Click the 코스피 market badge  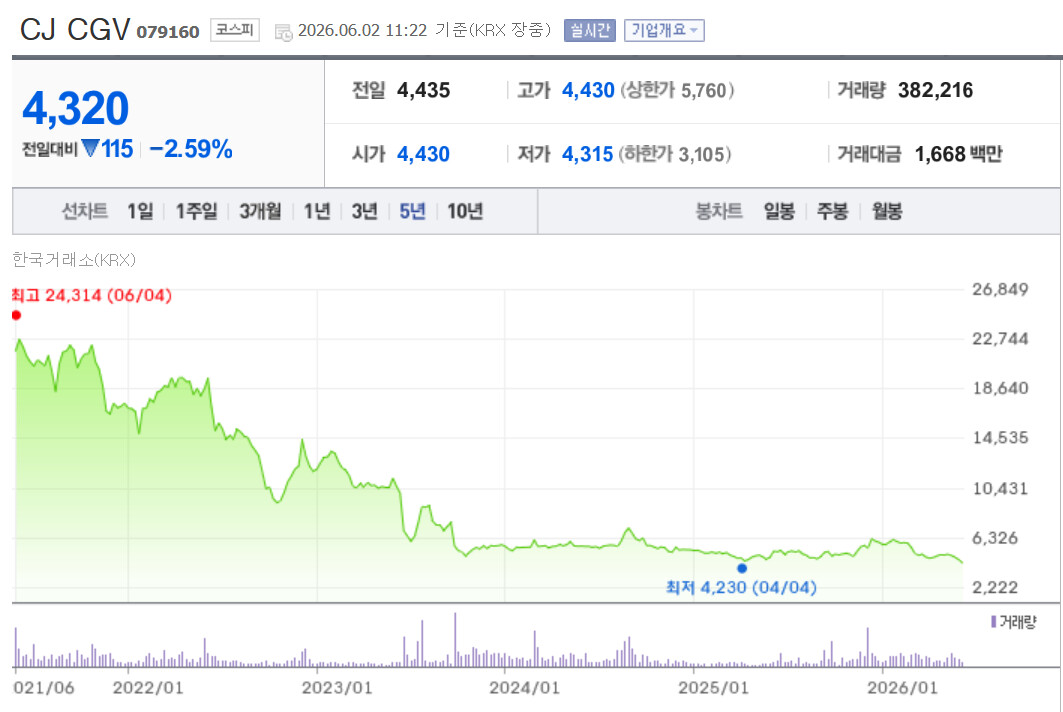tap(235, 30)
